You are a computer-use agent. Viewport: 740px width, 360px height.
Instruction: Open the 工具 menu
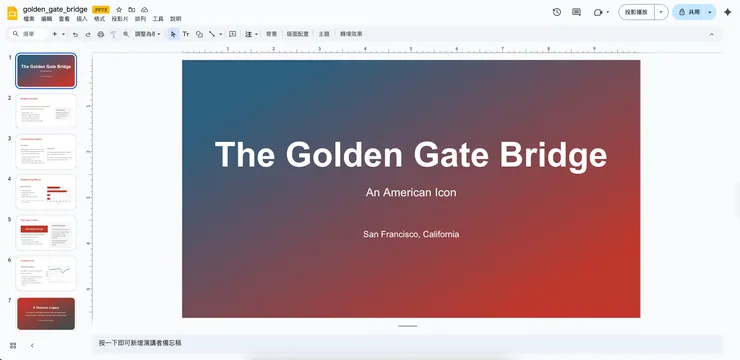tap(158, 19)
